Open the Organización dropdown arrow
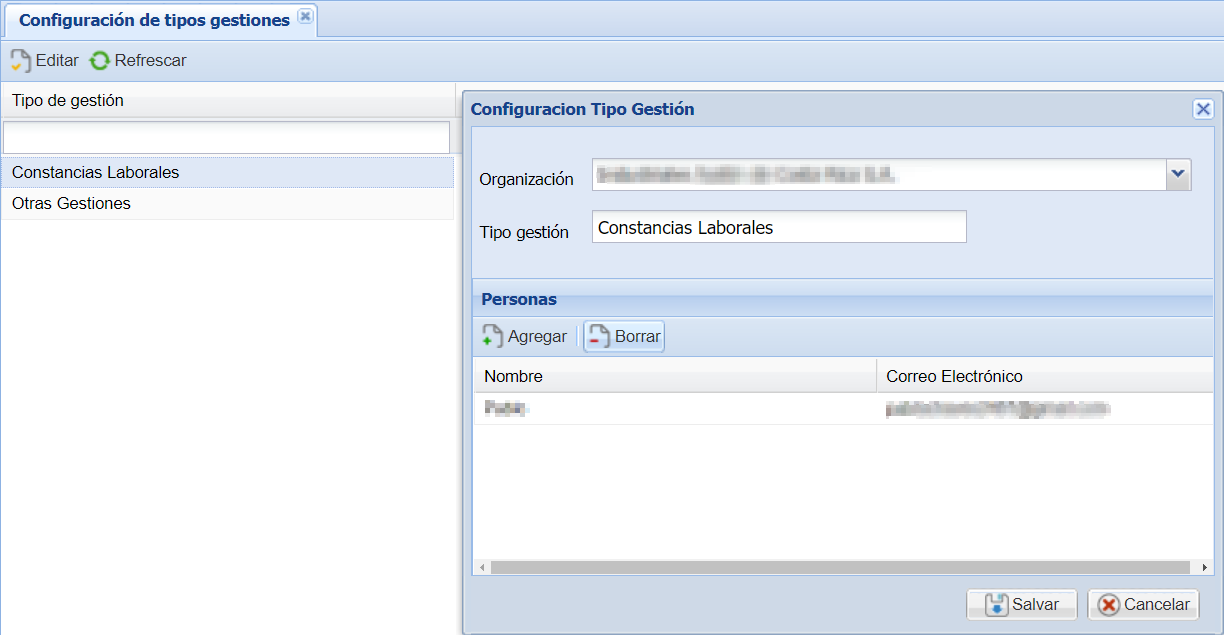This screenshot has width=1224, height=635. (1179, 174)
